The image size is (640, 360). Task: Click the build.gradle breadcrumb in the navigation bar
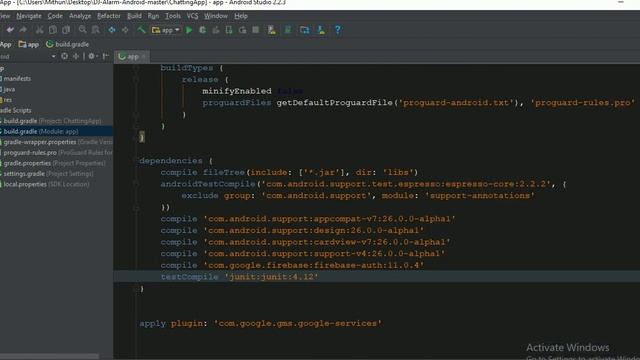[x=68, y=44]
